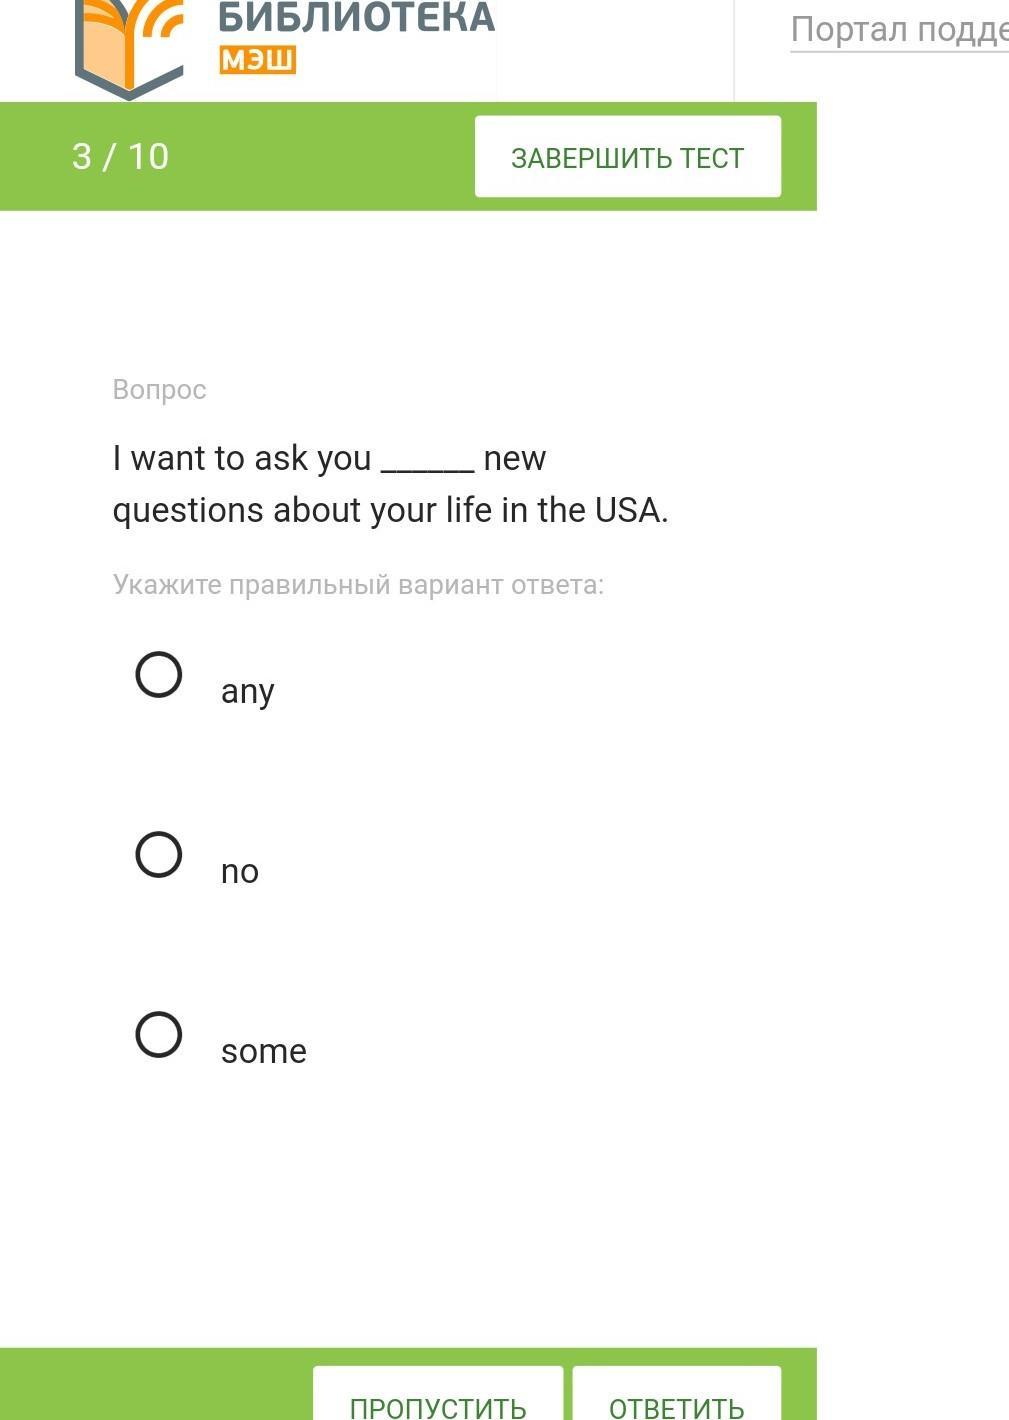Click the word "new" in the question

(x=515, y=459)
